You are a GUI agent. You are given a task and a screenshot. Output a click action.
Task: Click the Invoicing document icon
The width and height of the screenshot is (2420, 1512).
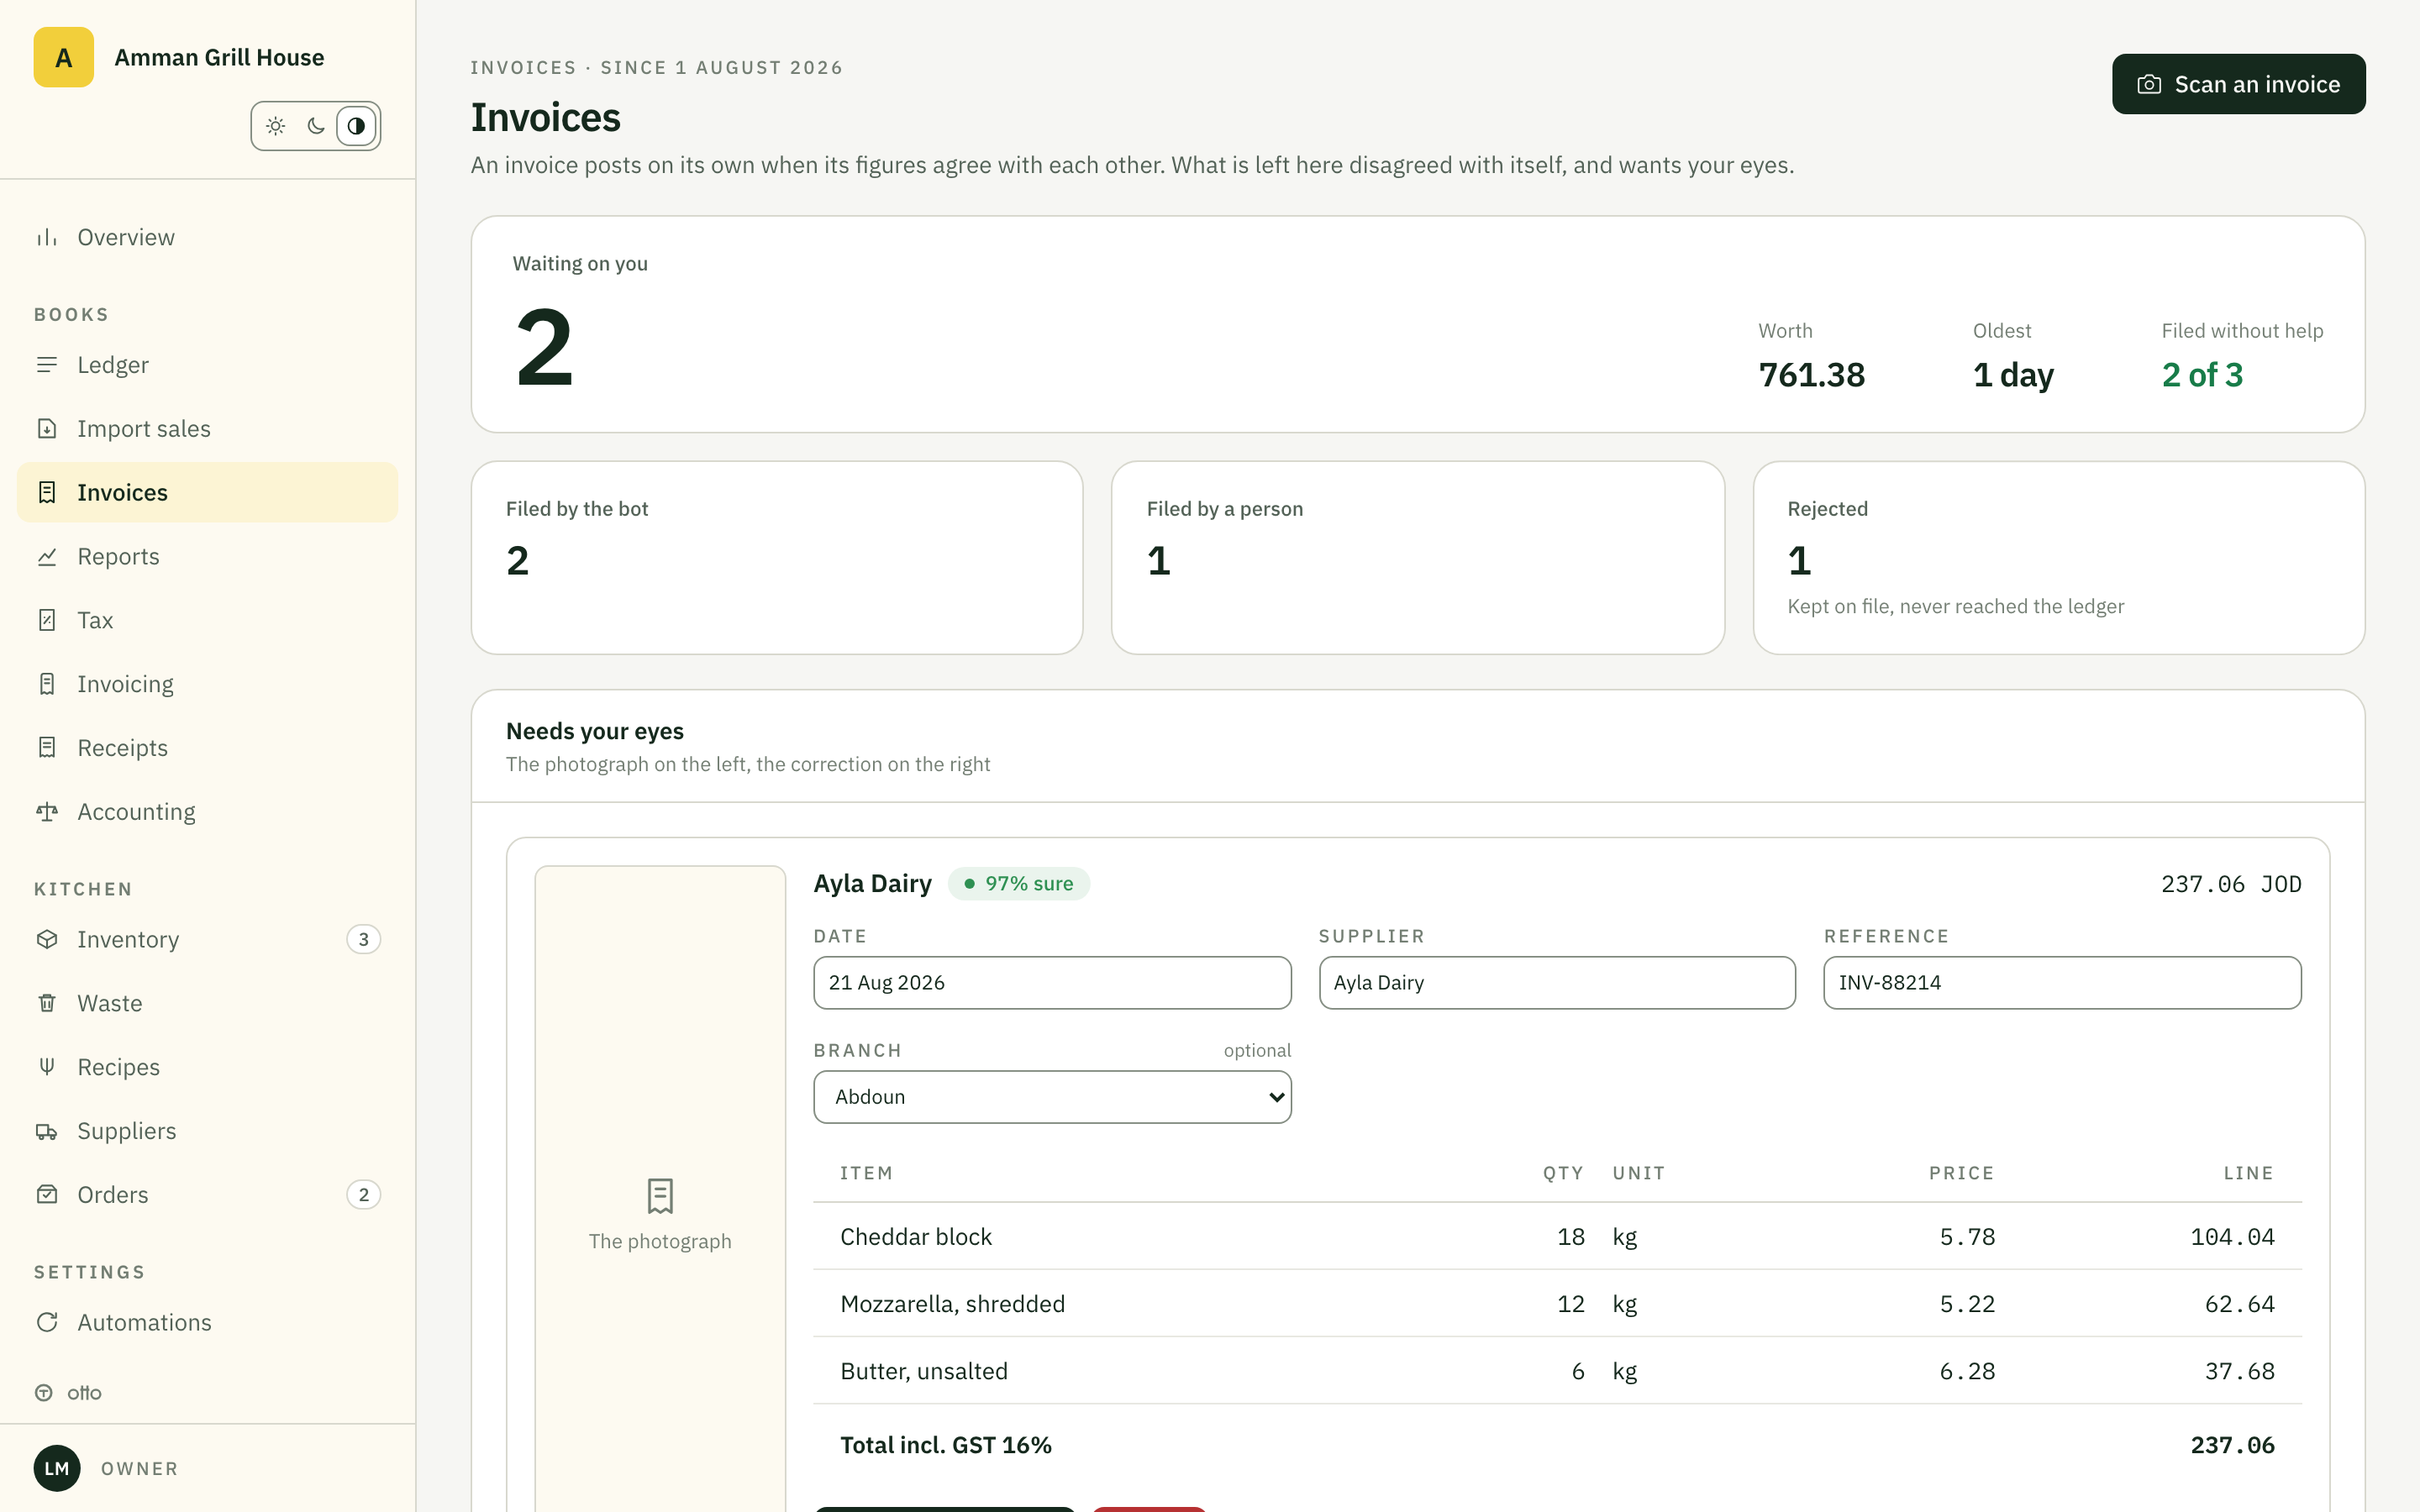pos(47,684)
